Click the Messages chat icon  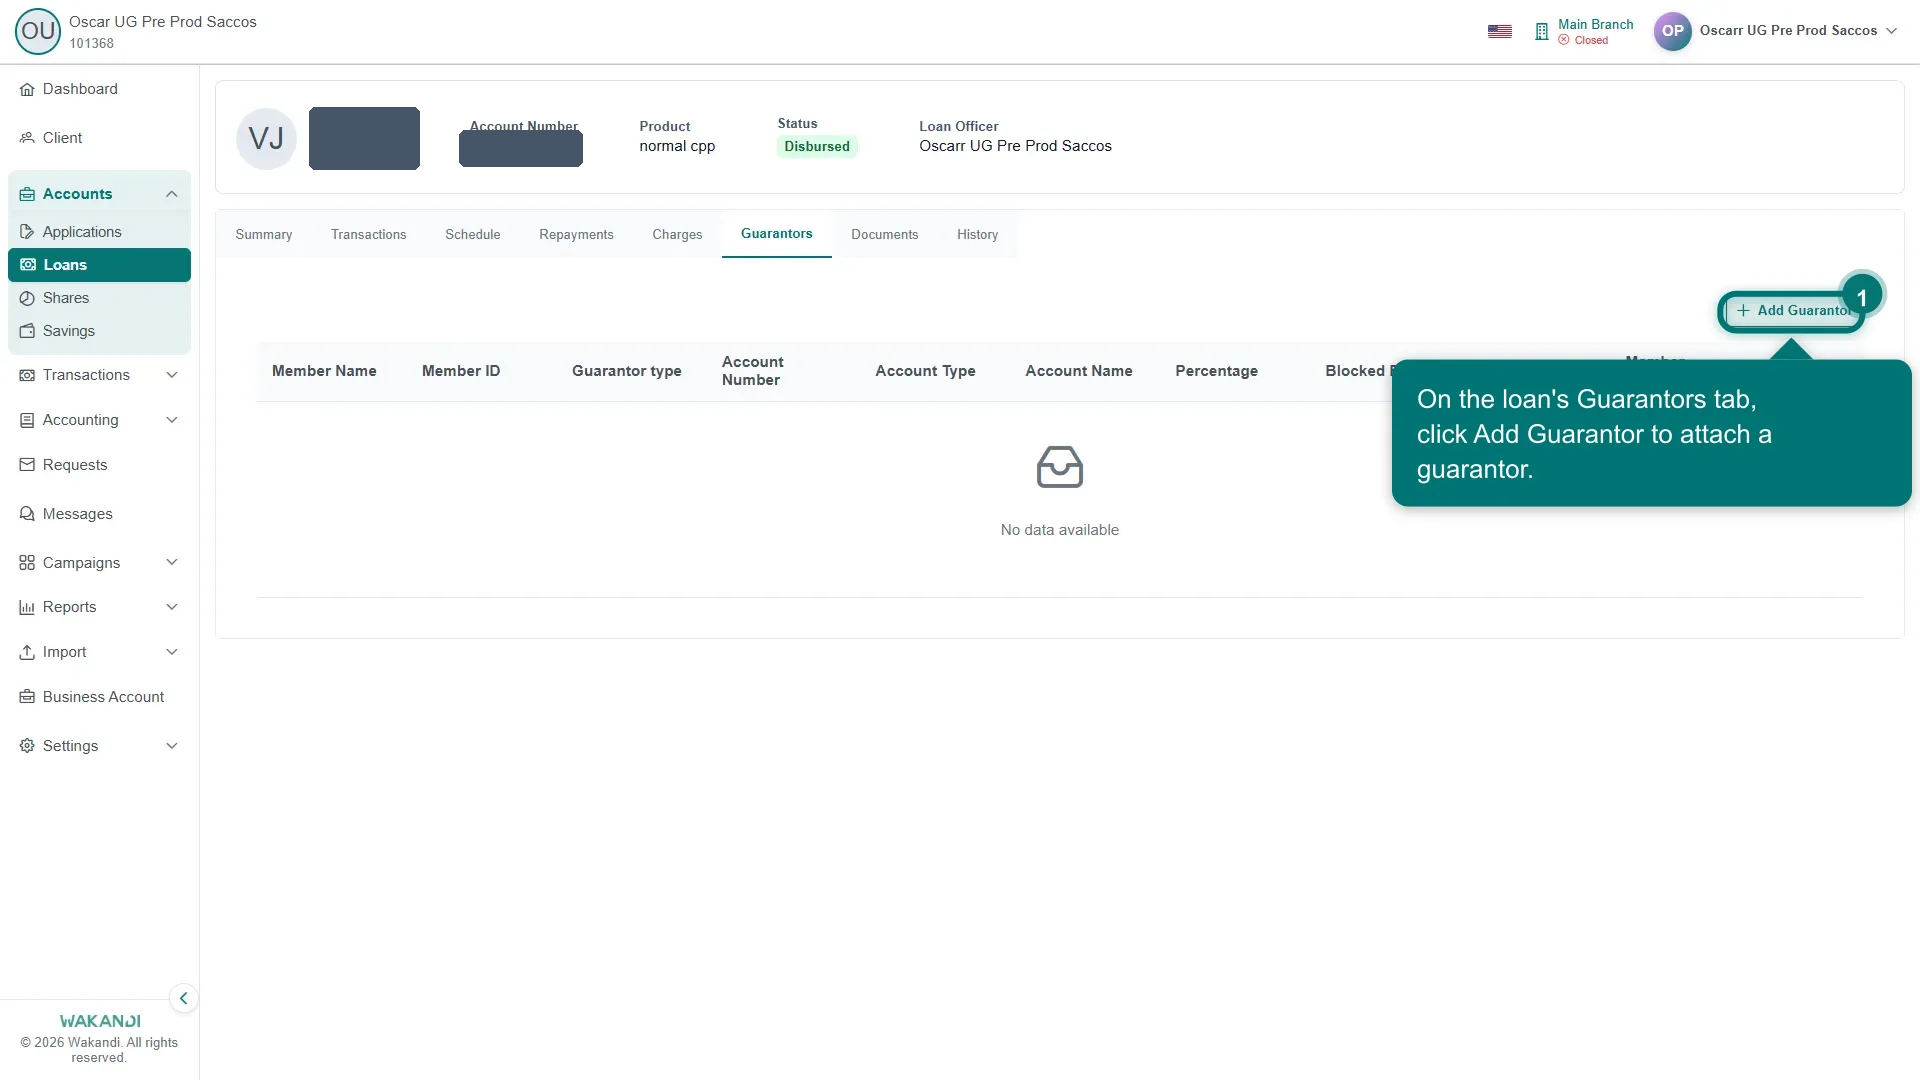tap(27, 514)
